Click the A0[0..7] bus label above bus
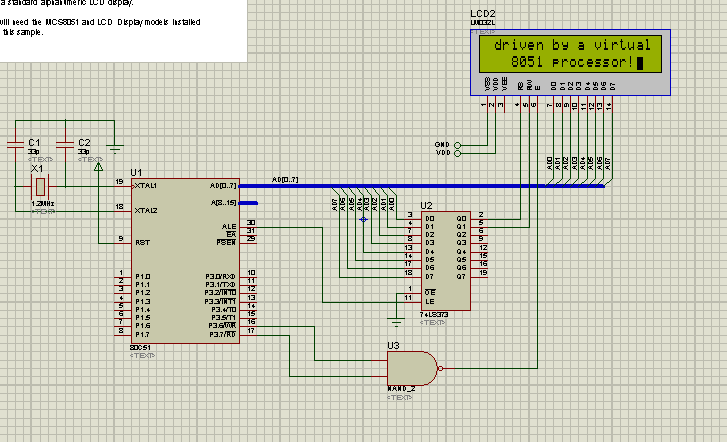Image resolution: width=727 pixels, height=442 pixels. pos(285,179)
